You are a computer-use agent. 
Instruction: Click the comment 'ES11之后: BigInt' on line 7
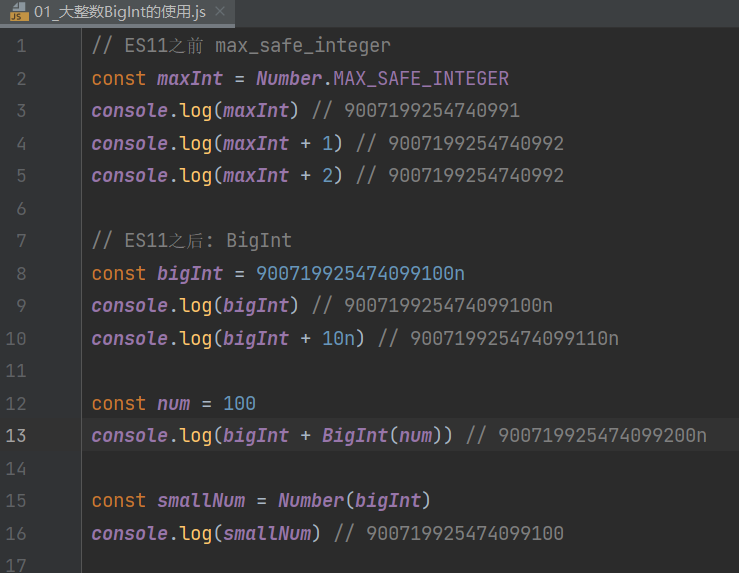pos(208,241)
